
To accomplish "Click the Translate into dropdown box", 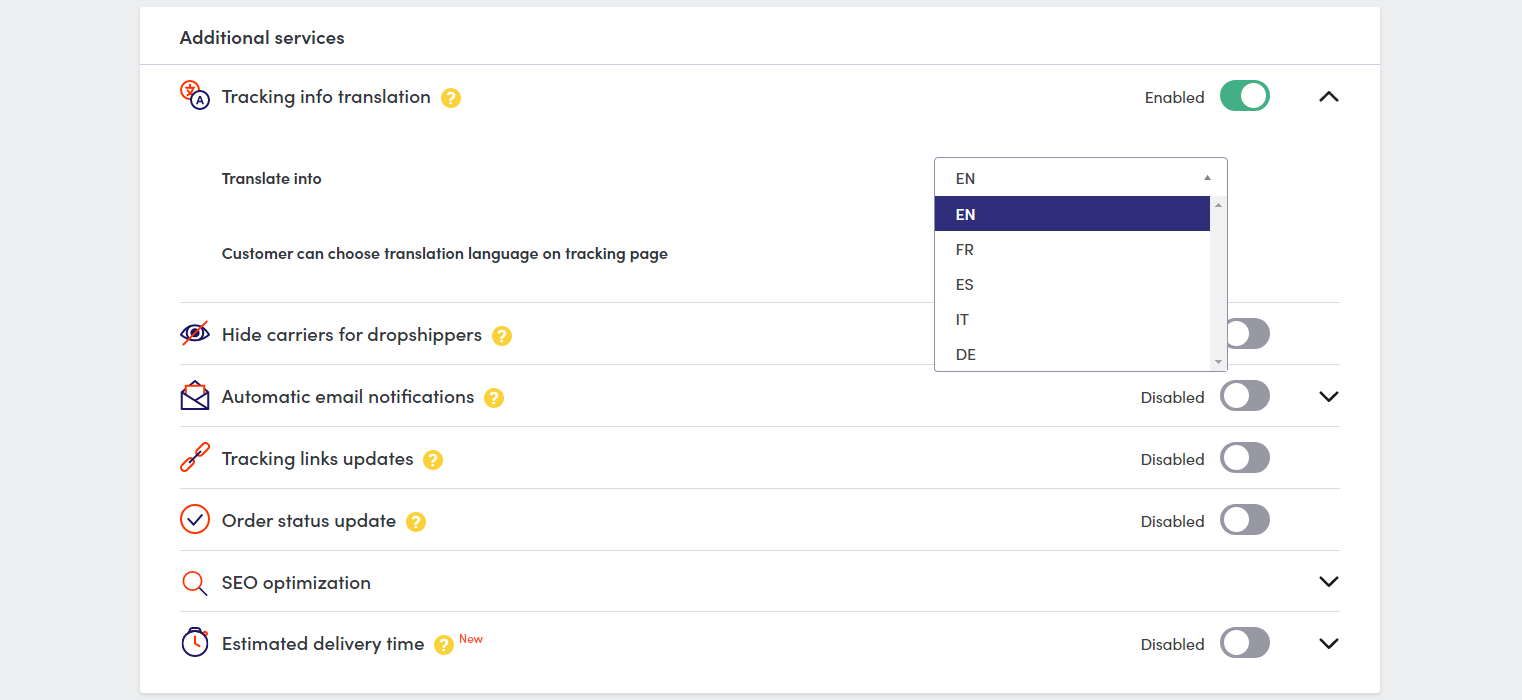I will (x=1081, y=178).
